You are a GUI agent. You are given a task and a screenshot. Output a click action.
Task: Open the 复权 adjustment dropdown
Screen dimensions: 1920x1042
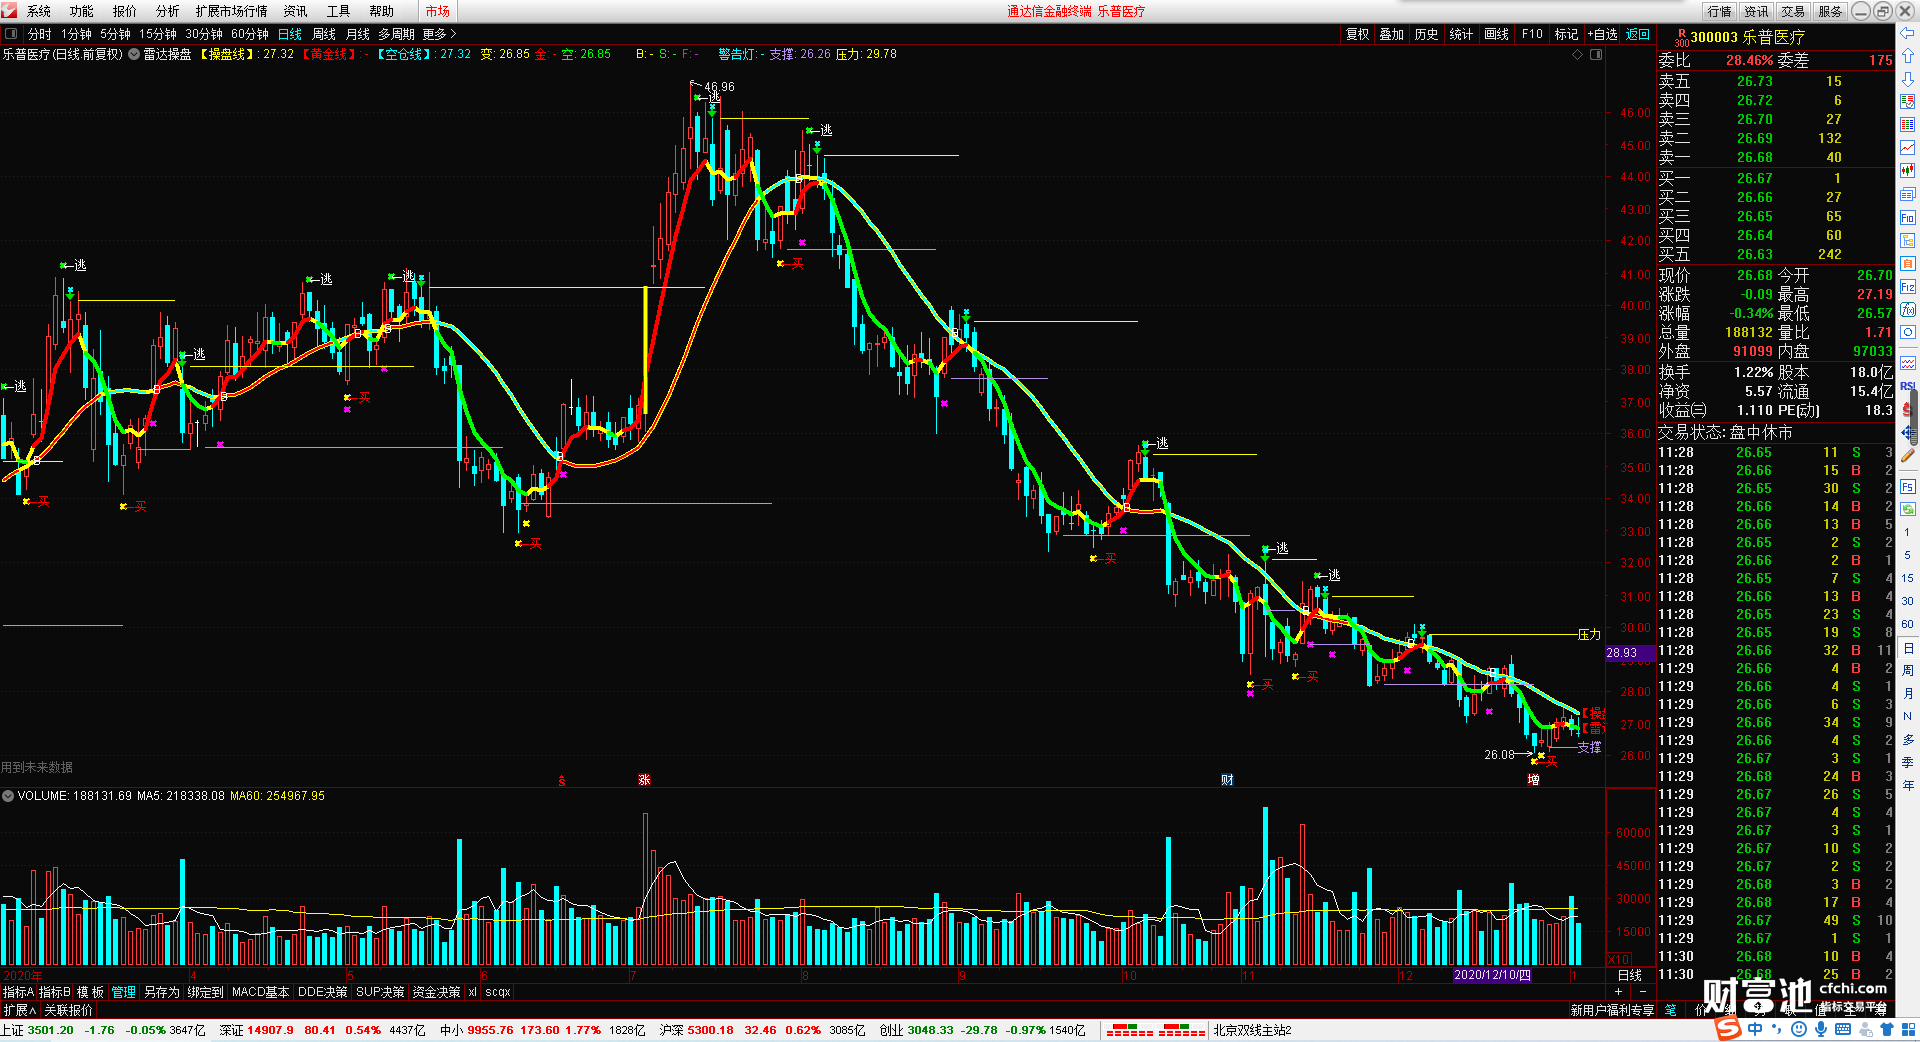1357,34
